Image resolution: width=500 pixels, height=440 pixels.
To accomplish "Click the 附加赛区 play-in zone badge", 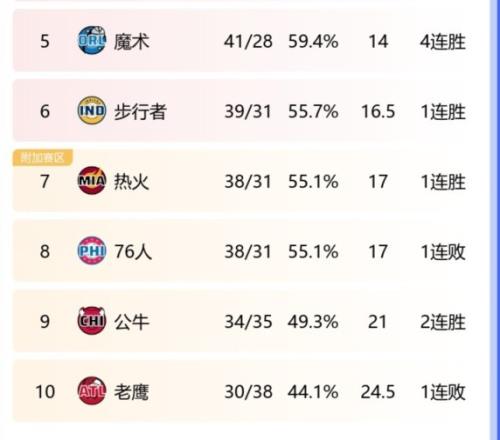I will click(43, 157).
